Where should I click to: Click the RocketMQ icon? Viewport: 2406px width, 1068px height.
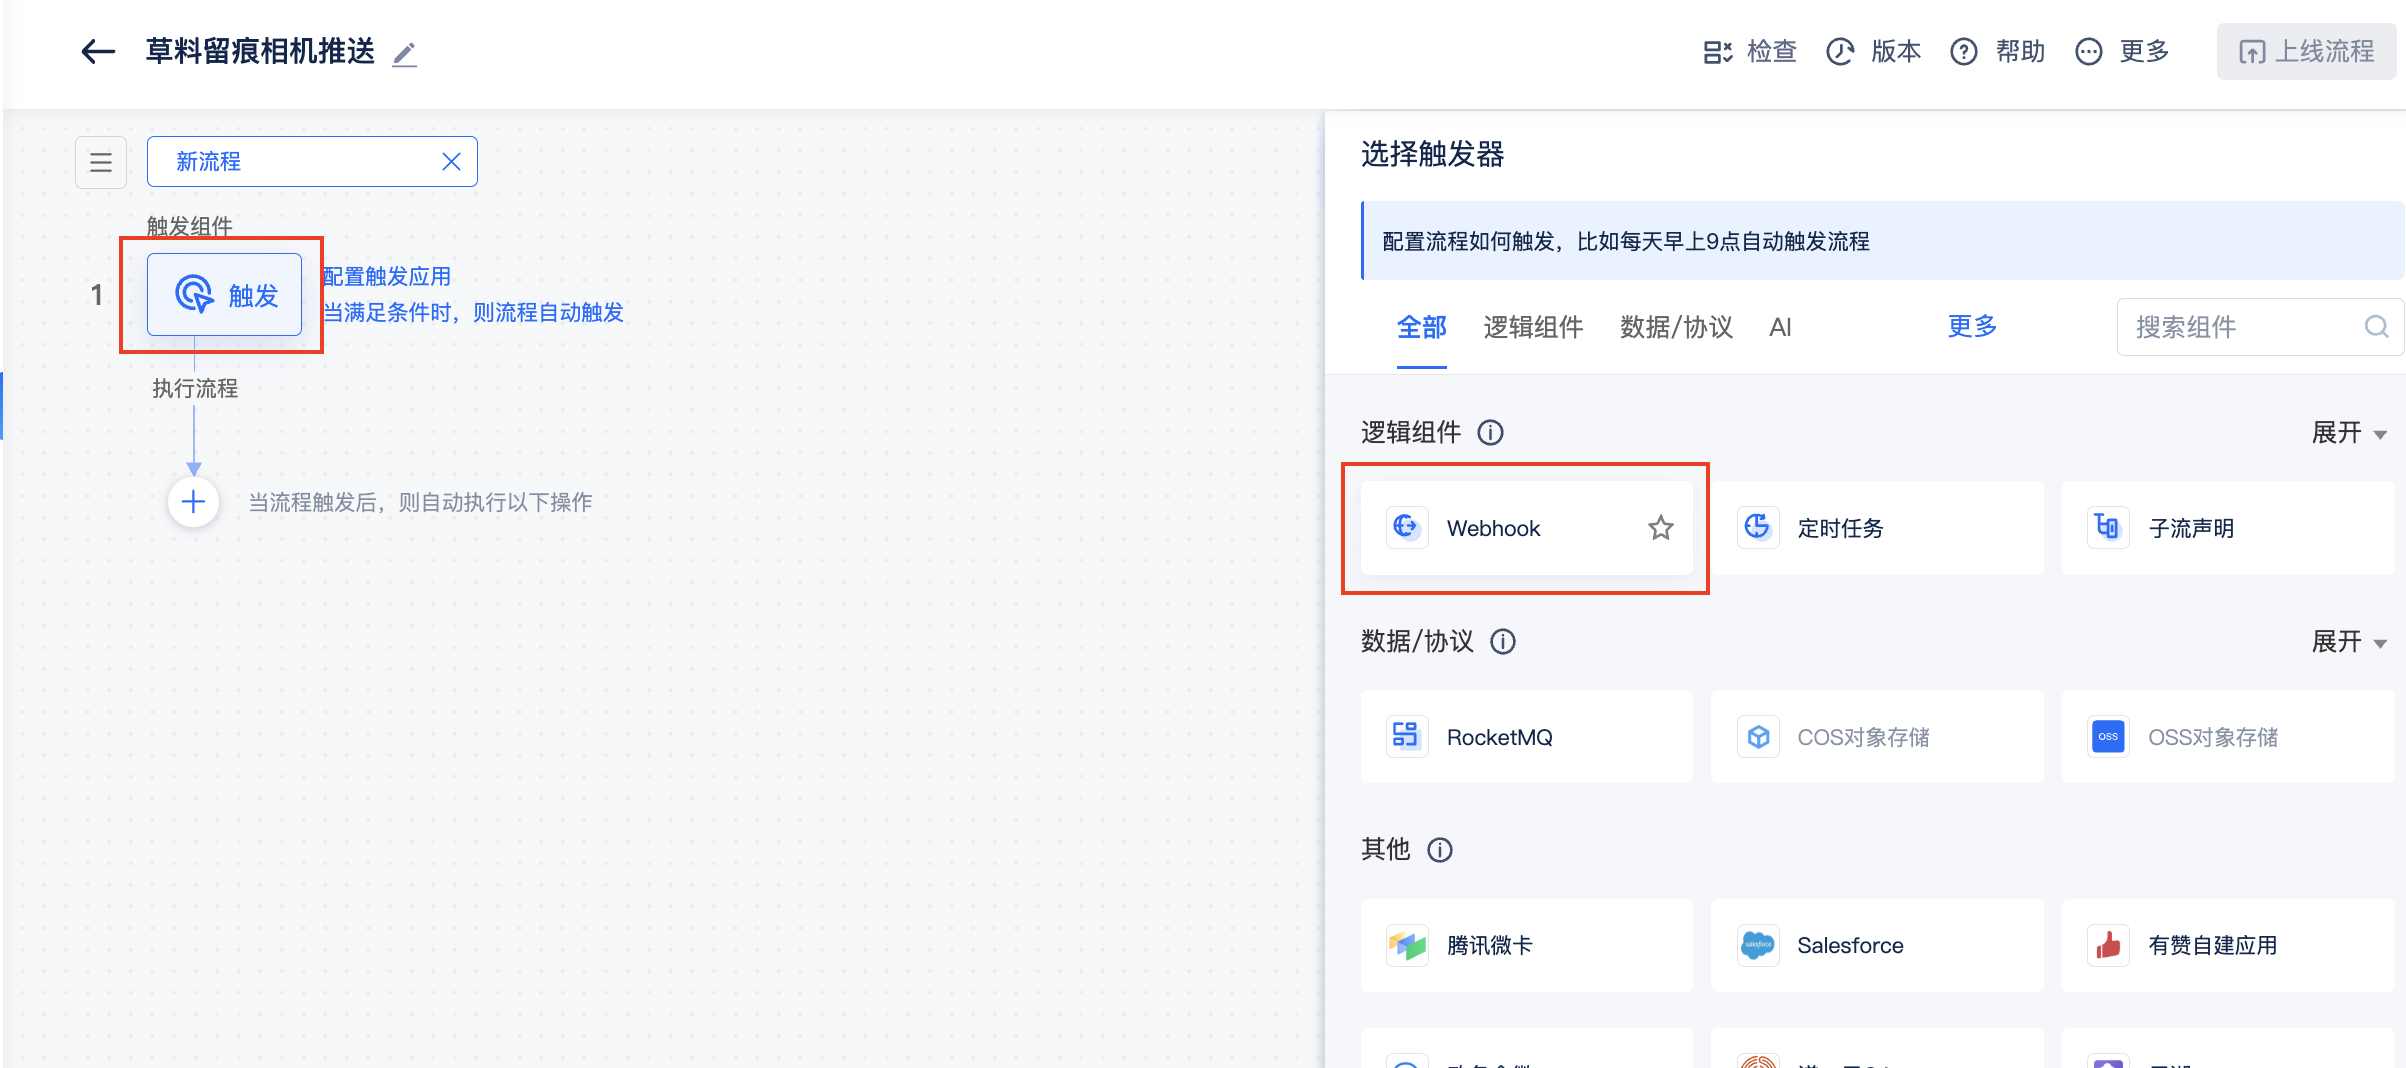coord(1406,736)
